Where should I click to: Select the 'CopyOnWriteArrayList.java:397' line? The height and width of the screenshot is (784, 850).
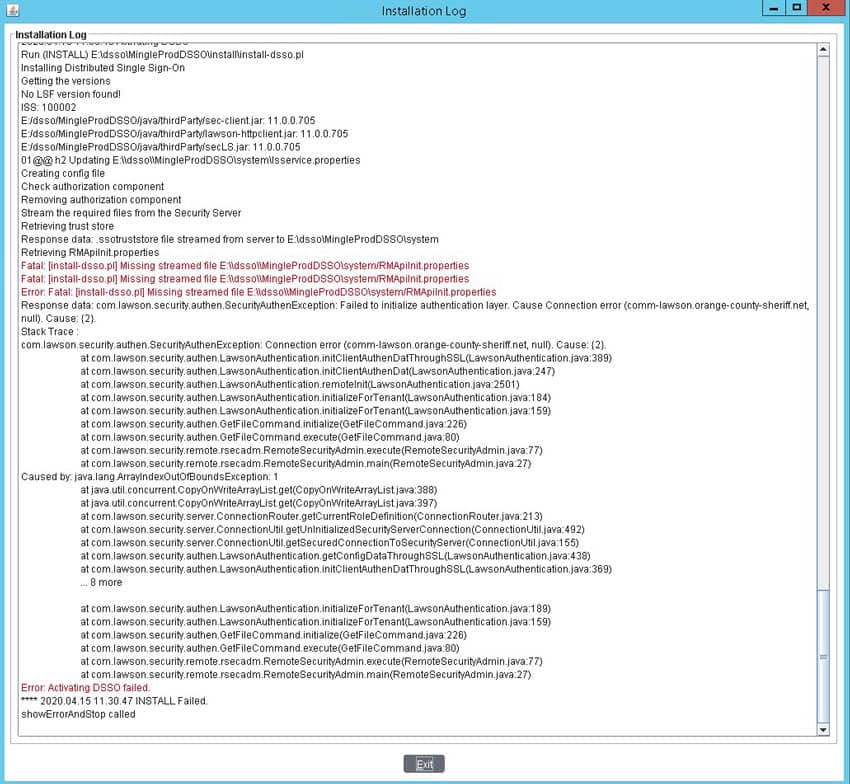[x=259, y=503]
